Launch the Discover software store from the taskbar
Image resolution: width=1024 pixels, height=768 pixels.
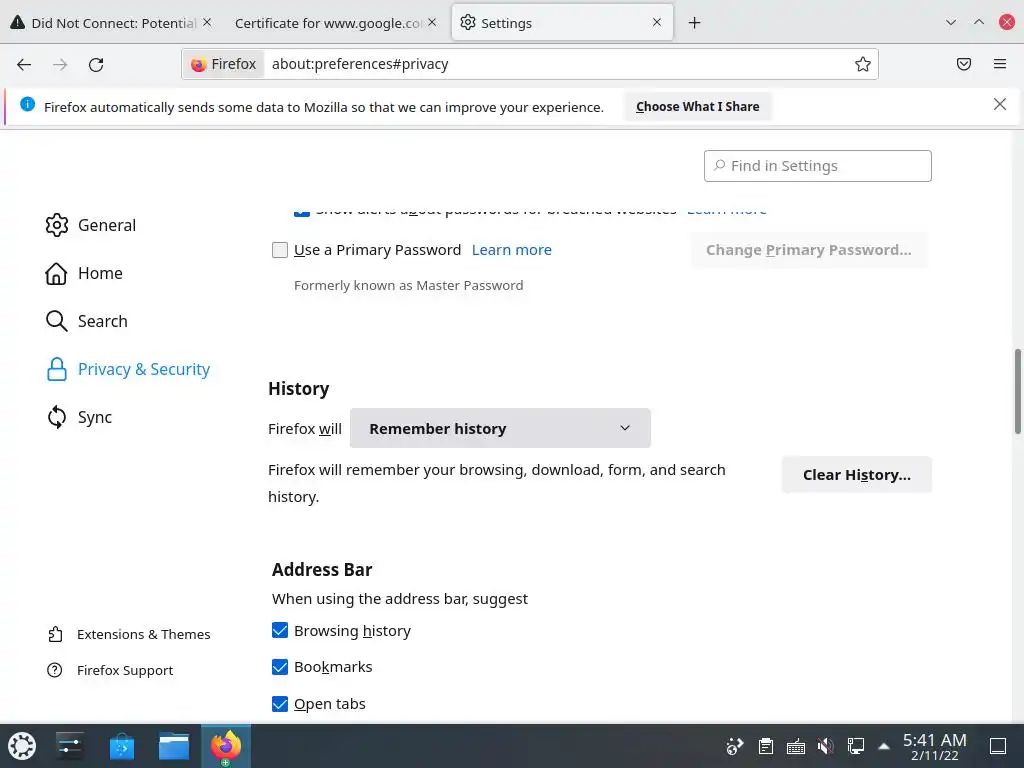[121, 746]
